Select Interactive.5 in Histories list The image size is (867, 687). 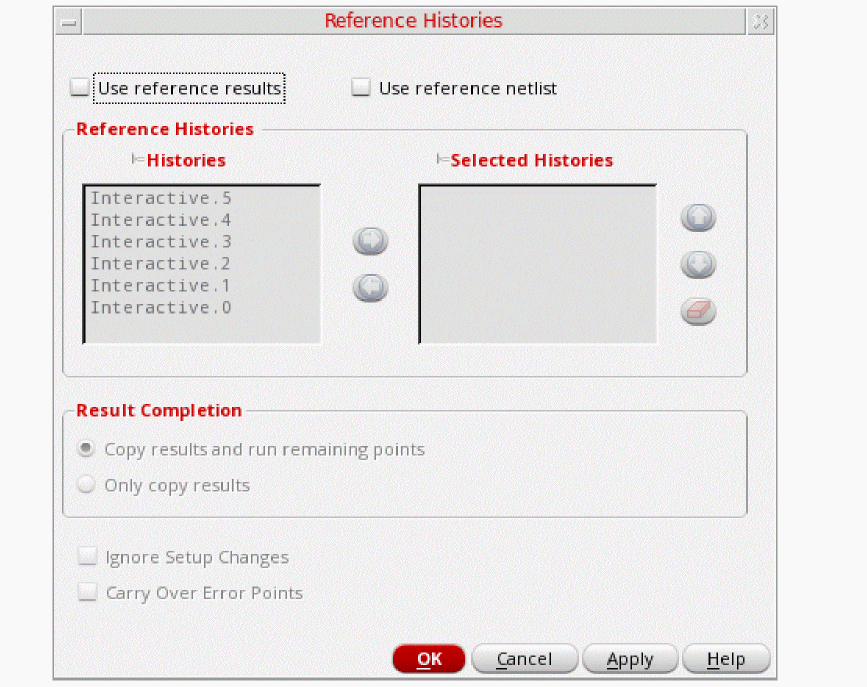(161, 198)
